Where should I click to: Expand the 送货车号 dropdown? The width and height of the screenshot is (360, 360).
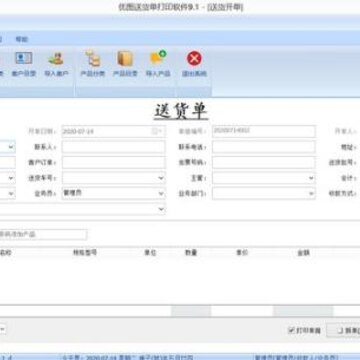(161, 178)
